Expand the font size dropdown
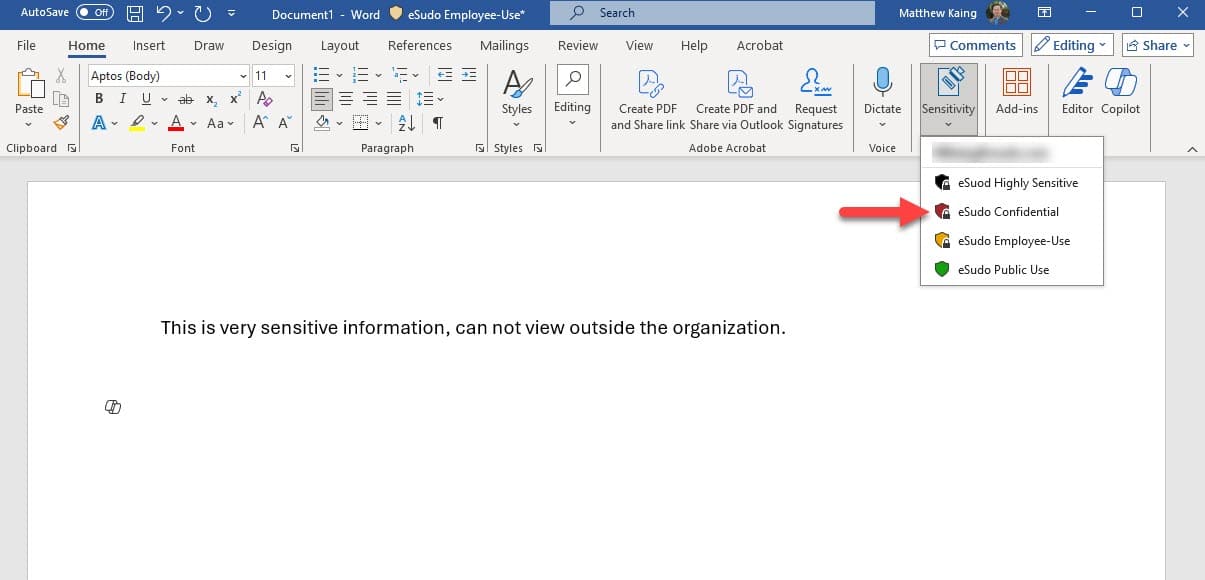 tap(288, 75)
